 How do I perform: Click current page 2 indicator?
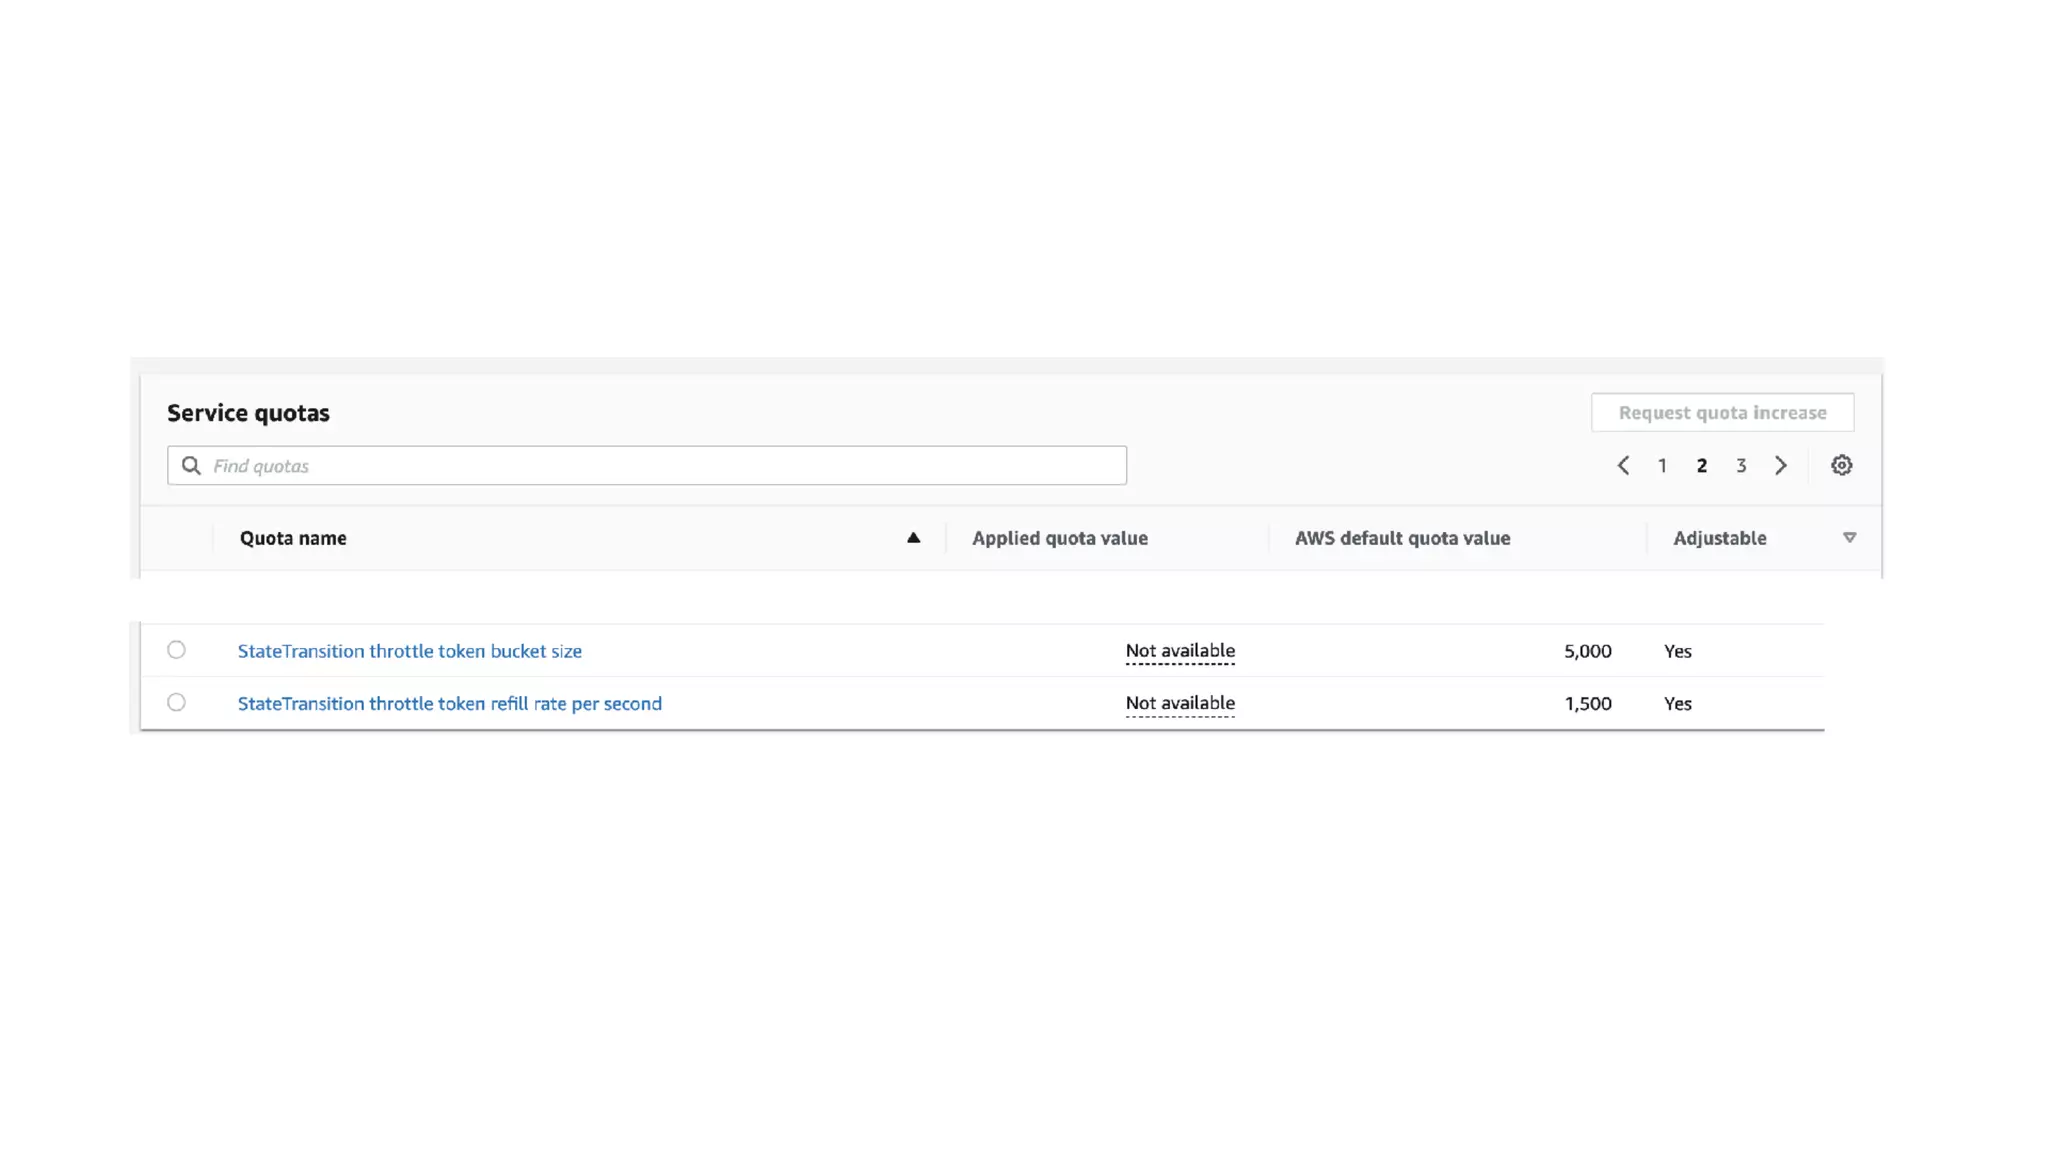[x=1701, y=465]
